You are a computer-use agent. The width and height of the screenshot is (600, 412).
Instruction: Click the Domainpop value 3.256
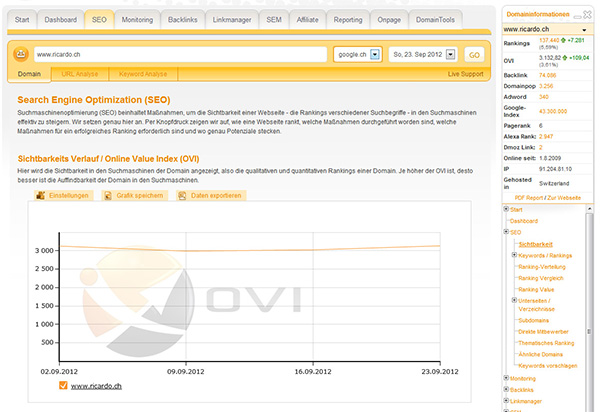coord(546,86)
